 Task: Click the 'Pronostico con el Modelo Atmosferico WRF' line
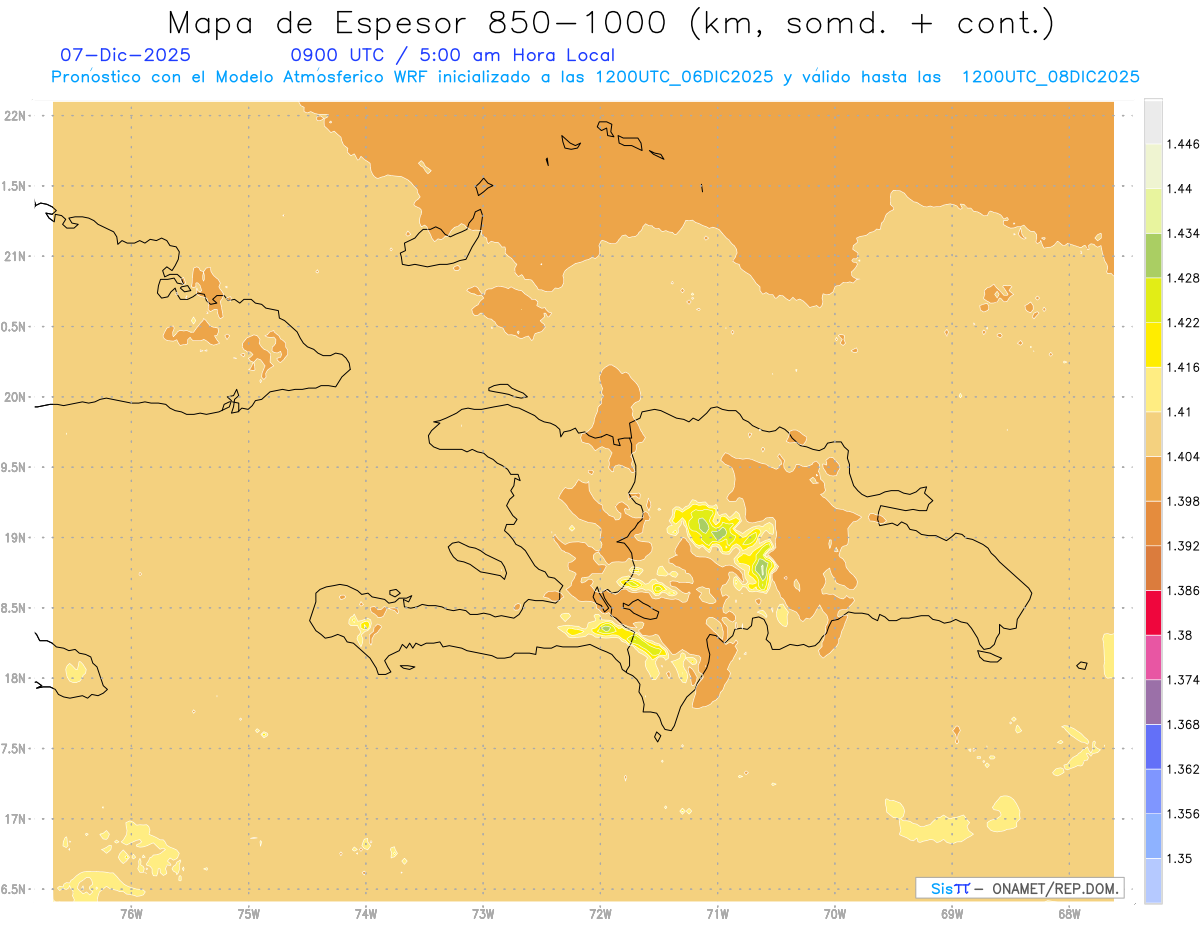click(x=595, y=77)
